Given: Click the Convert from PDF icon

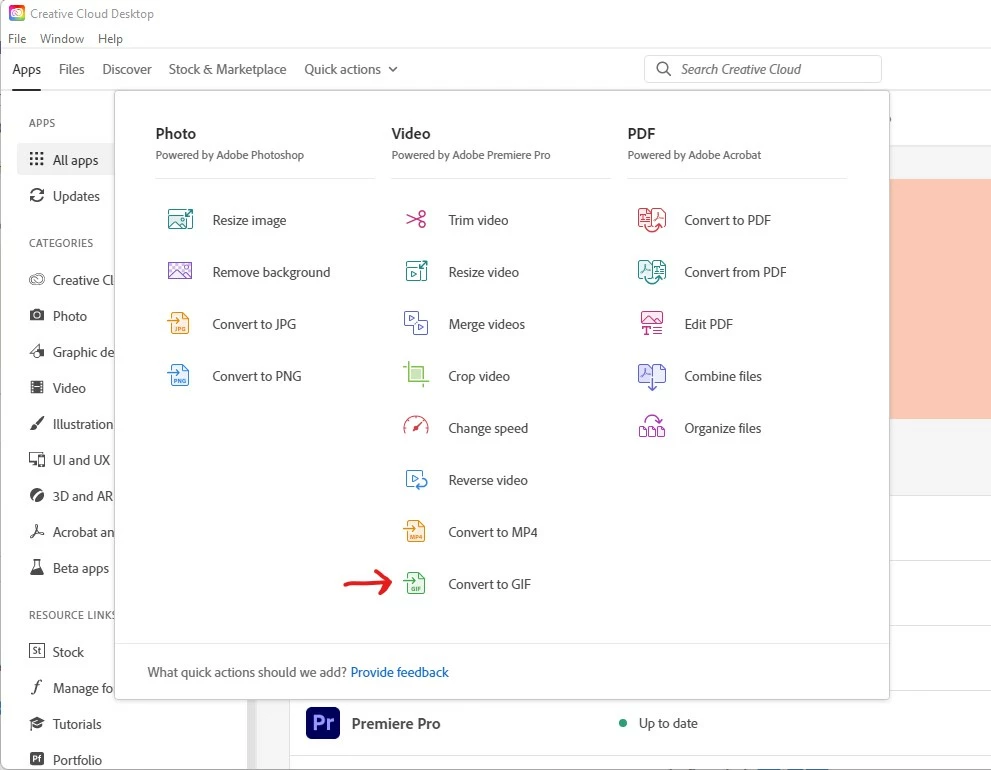Looking at the screenshot, I should click(652, 271).
